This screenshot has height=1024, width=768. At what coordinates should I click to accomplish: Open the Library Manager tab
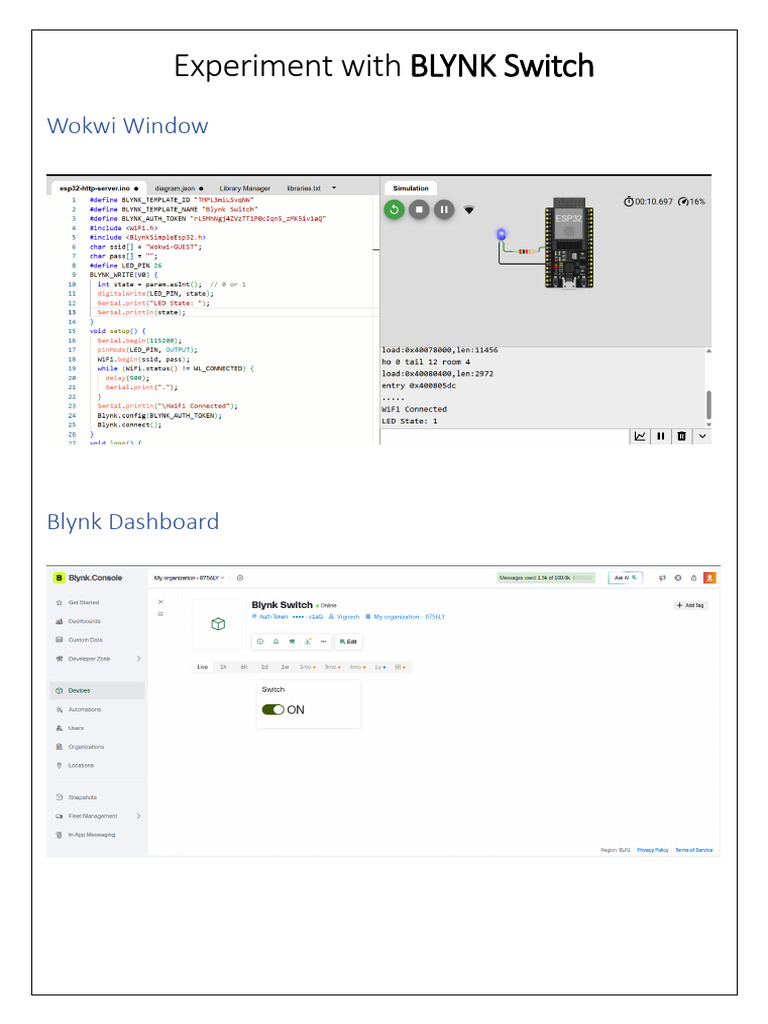click(x=244, y=188)
